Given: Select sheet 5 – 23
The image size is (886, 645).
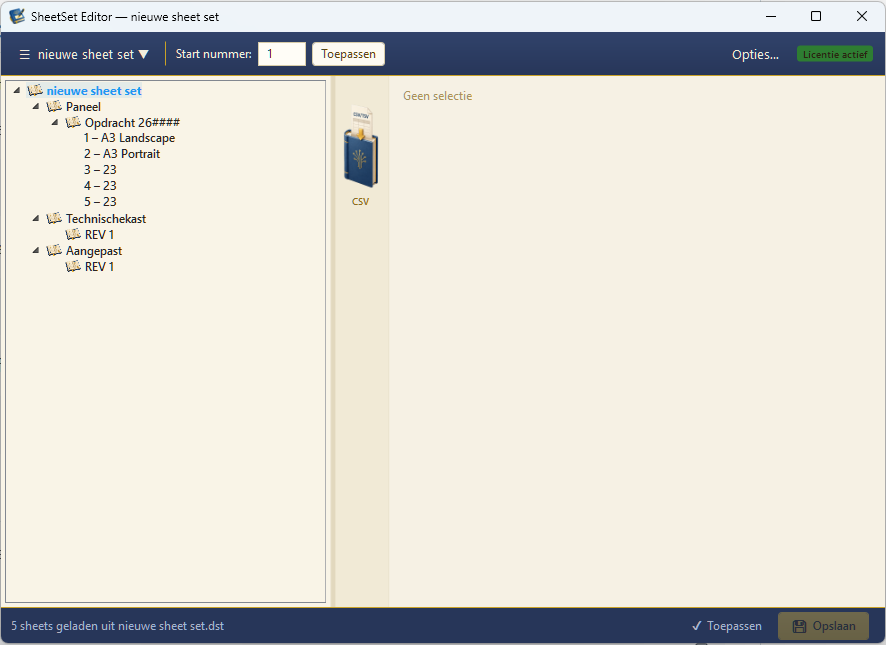Looking at the screenshot, I should 100,202.
